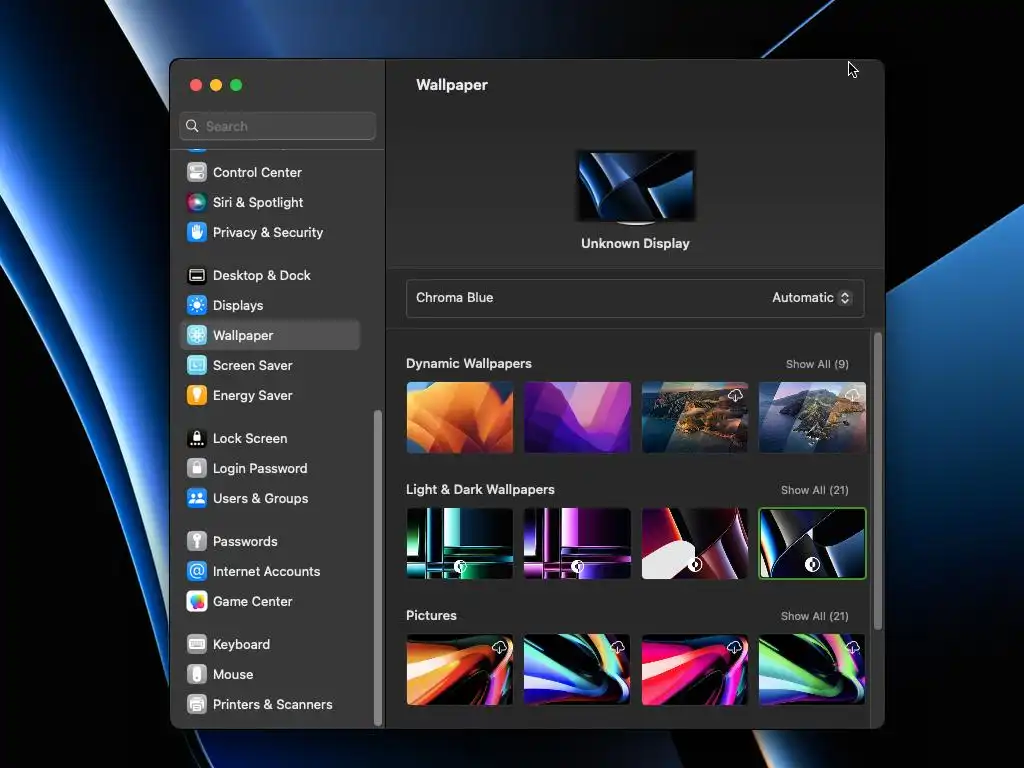Click the Desktop & Dock label

[x=262, y=276]
